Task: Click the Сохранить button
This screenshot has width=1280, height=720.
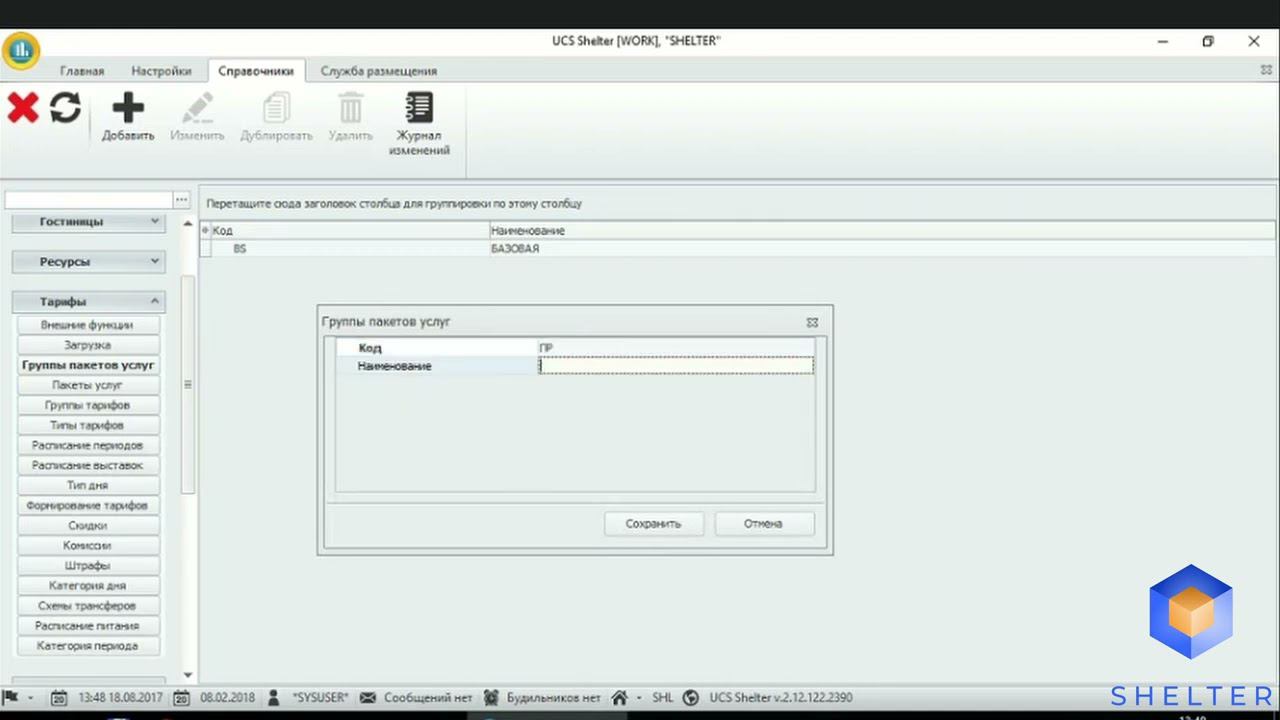Action: pos(653,524)
